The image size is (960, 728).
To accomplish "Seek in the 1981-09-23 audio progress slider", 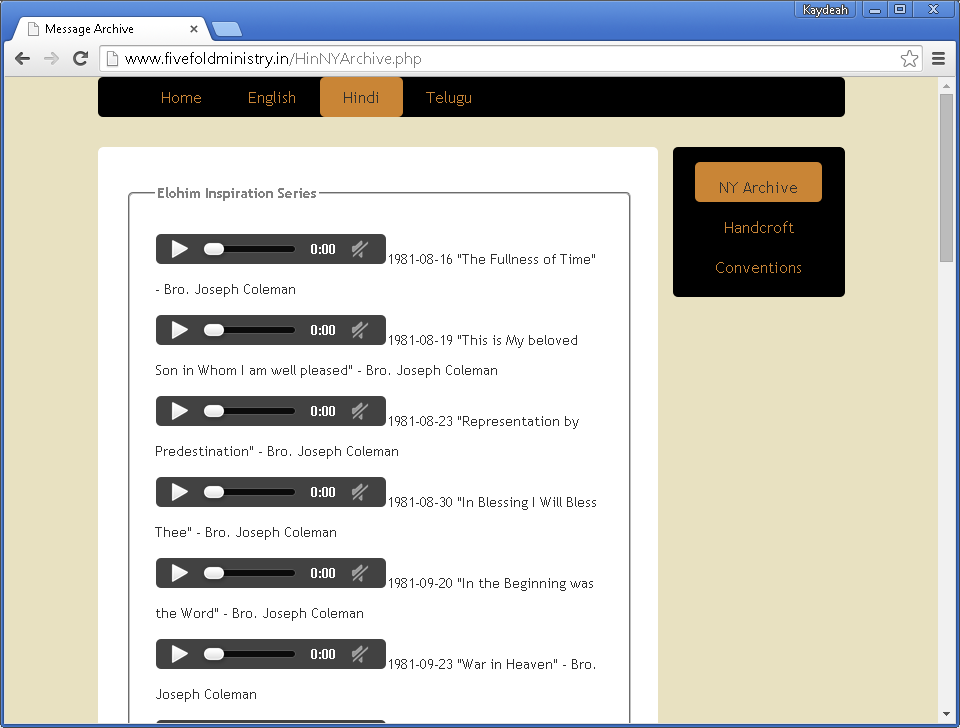I will click(x=249, y=654).
